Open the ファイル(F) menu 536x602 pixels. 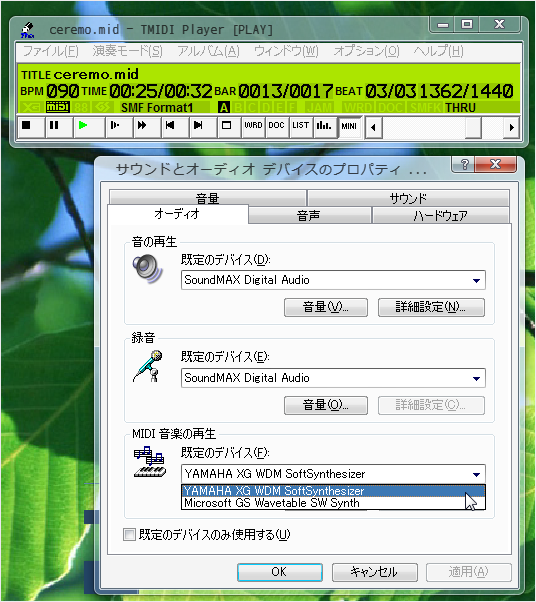[x=50, y=51]
